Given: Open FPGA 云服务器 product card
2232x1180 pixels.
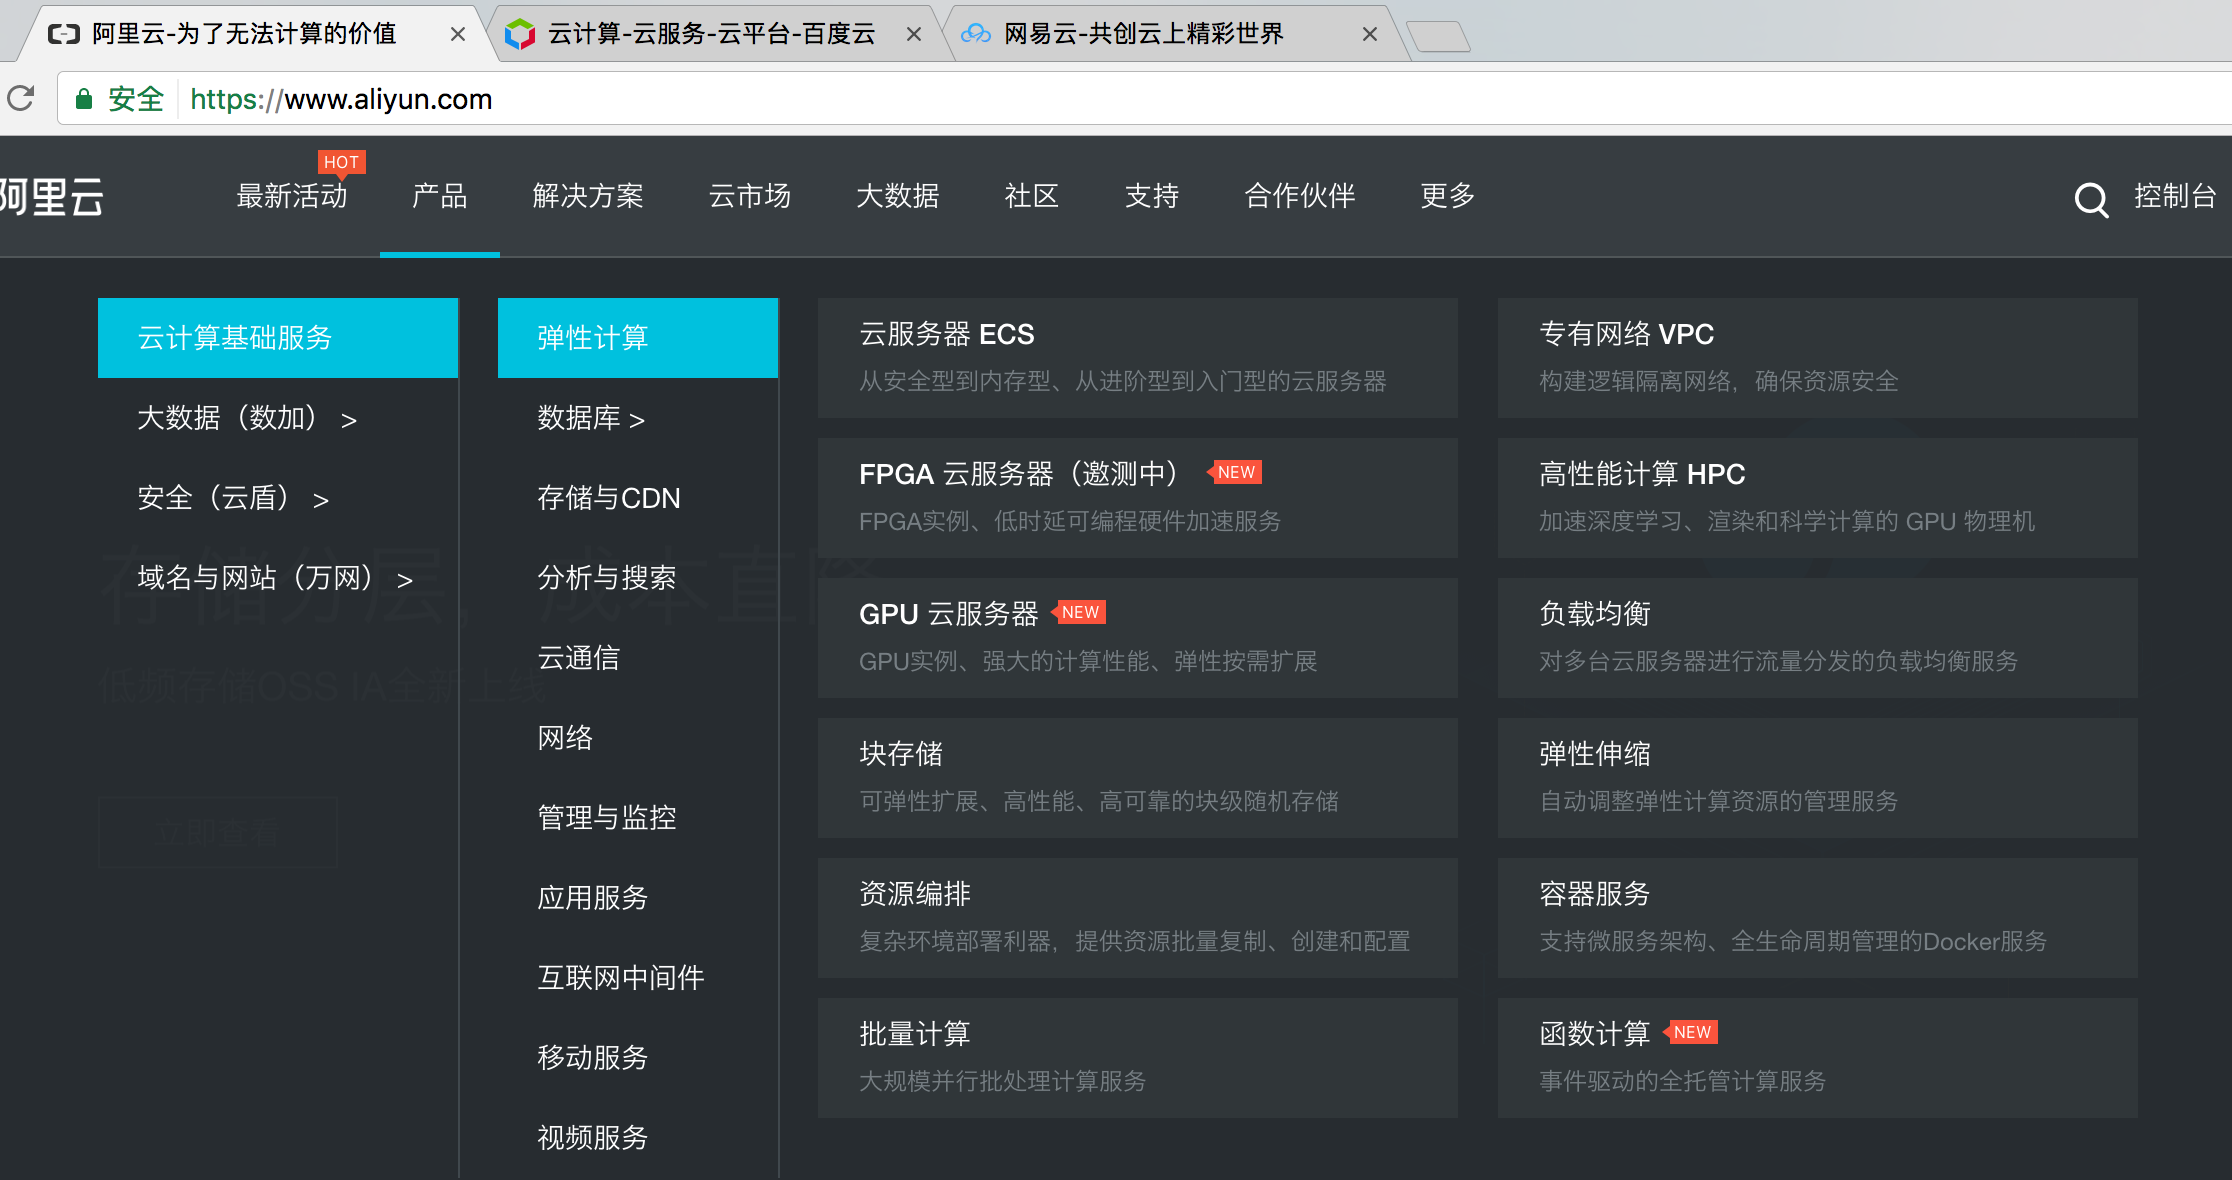Looking at the screenshot, I should point(1138,498).
